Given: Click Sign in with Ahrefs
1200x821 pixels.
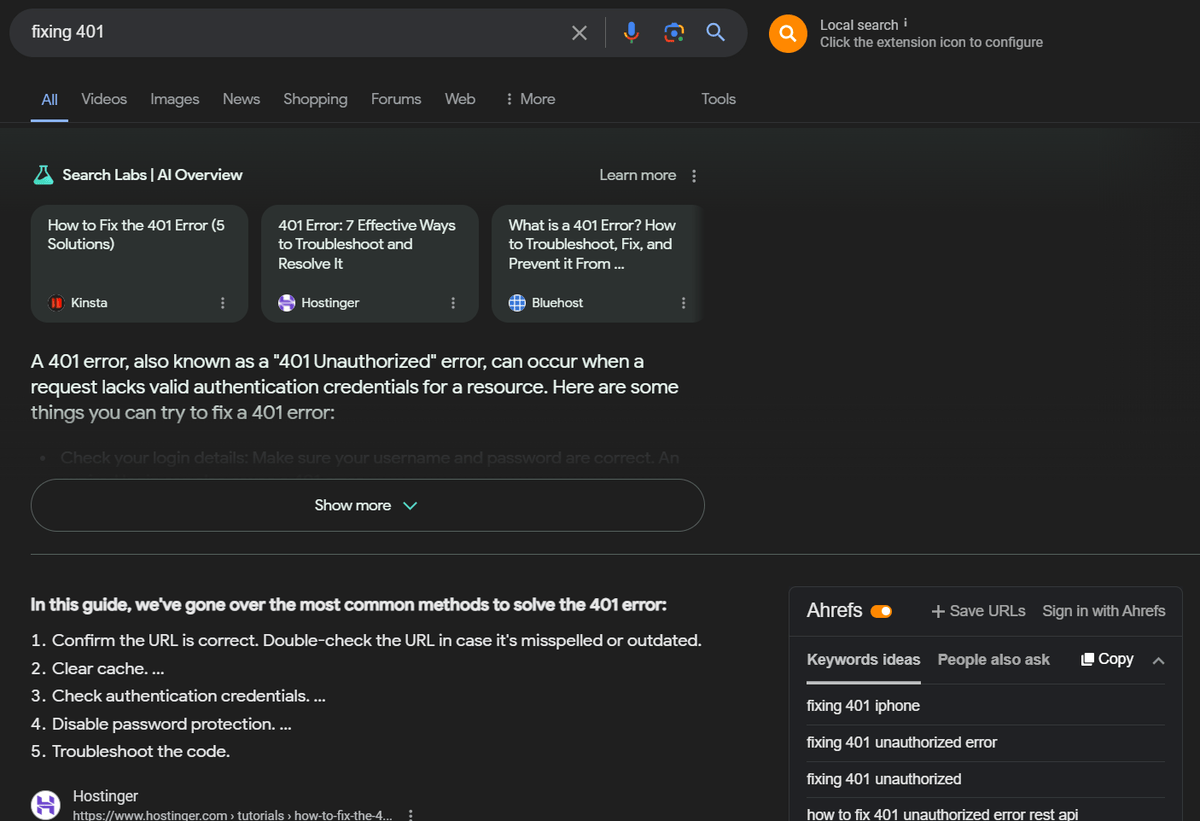Looking at the screenshot, I should click(1104, 611).
